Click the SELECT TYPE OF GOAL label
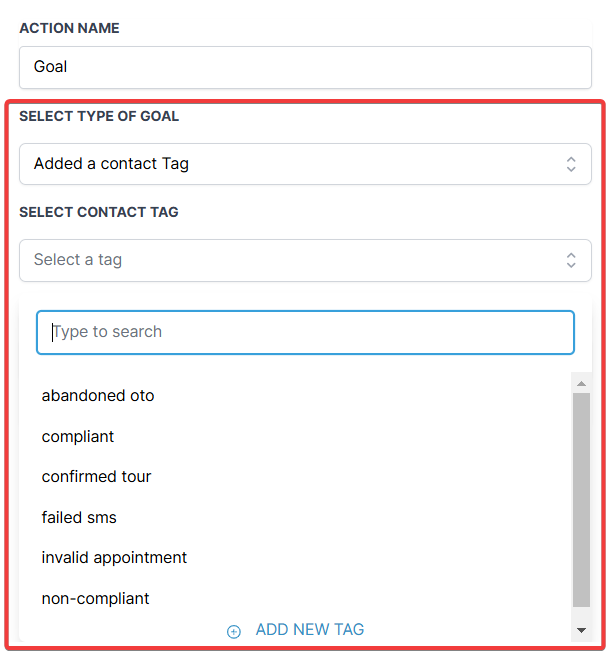This screenshot has height=654, width=615. pos(99,116)
